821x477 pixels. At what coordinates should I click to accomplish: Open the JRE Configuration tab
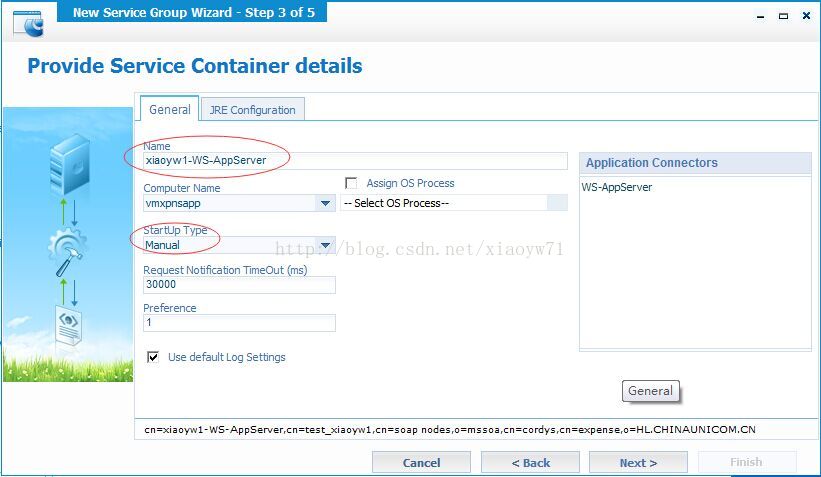pyautogui.click(x=252, y=109)
